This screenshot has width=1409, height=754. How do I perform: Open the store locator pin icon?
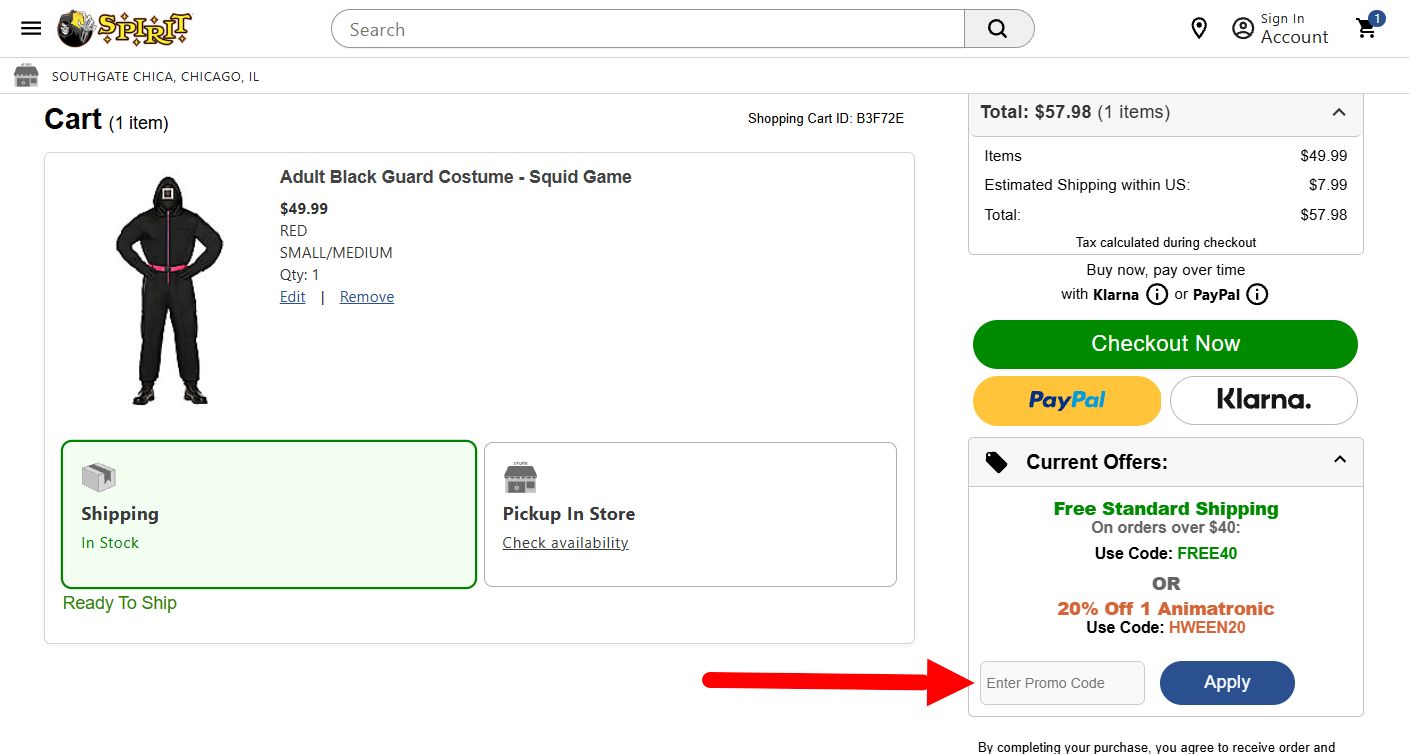pyautogui.click(x=1199, y=29)
